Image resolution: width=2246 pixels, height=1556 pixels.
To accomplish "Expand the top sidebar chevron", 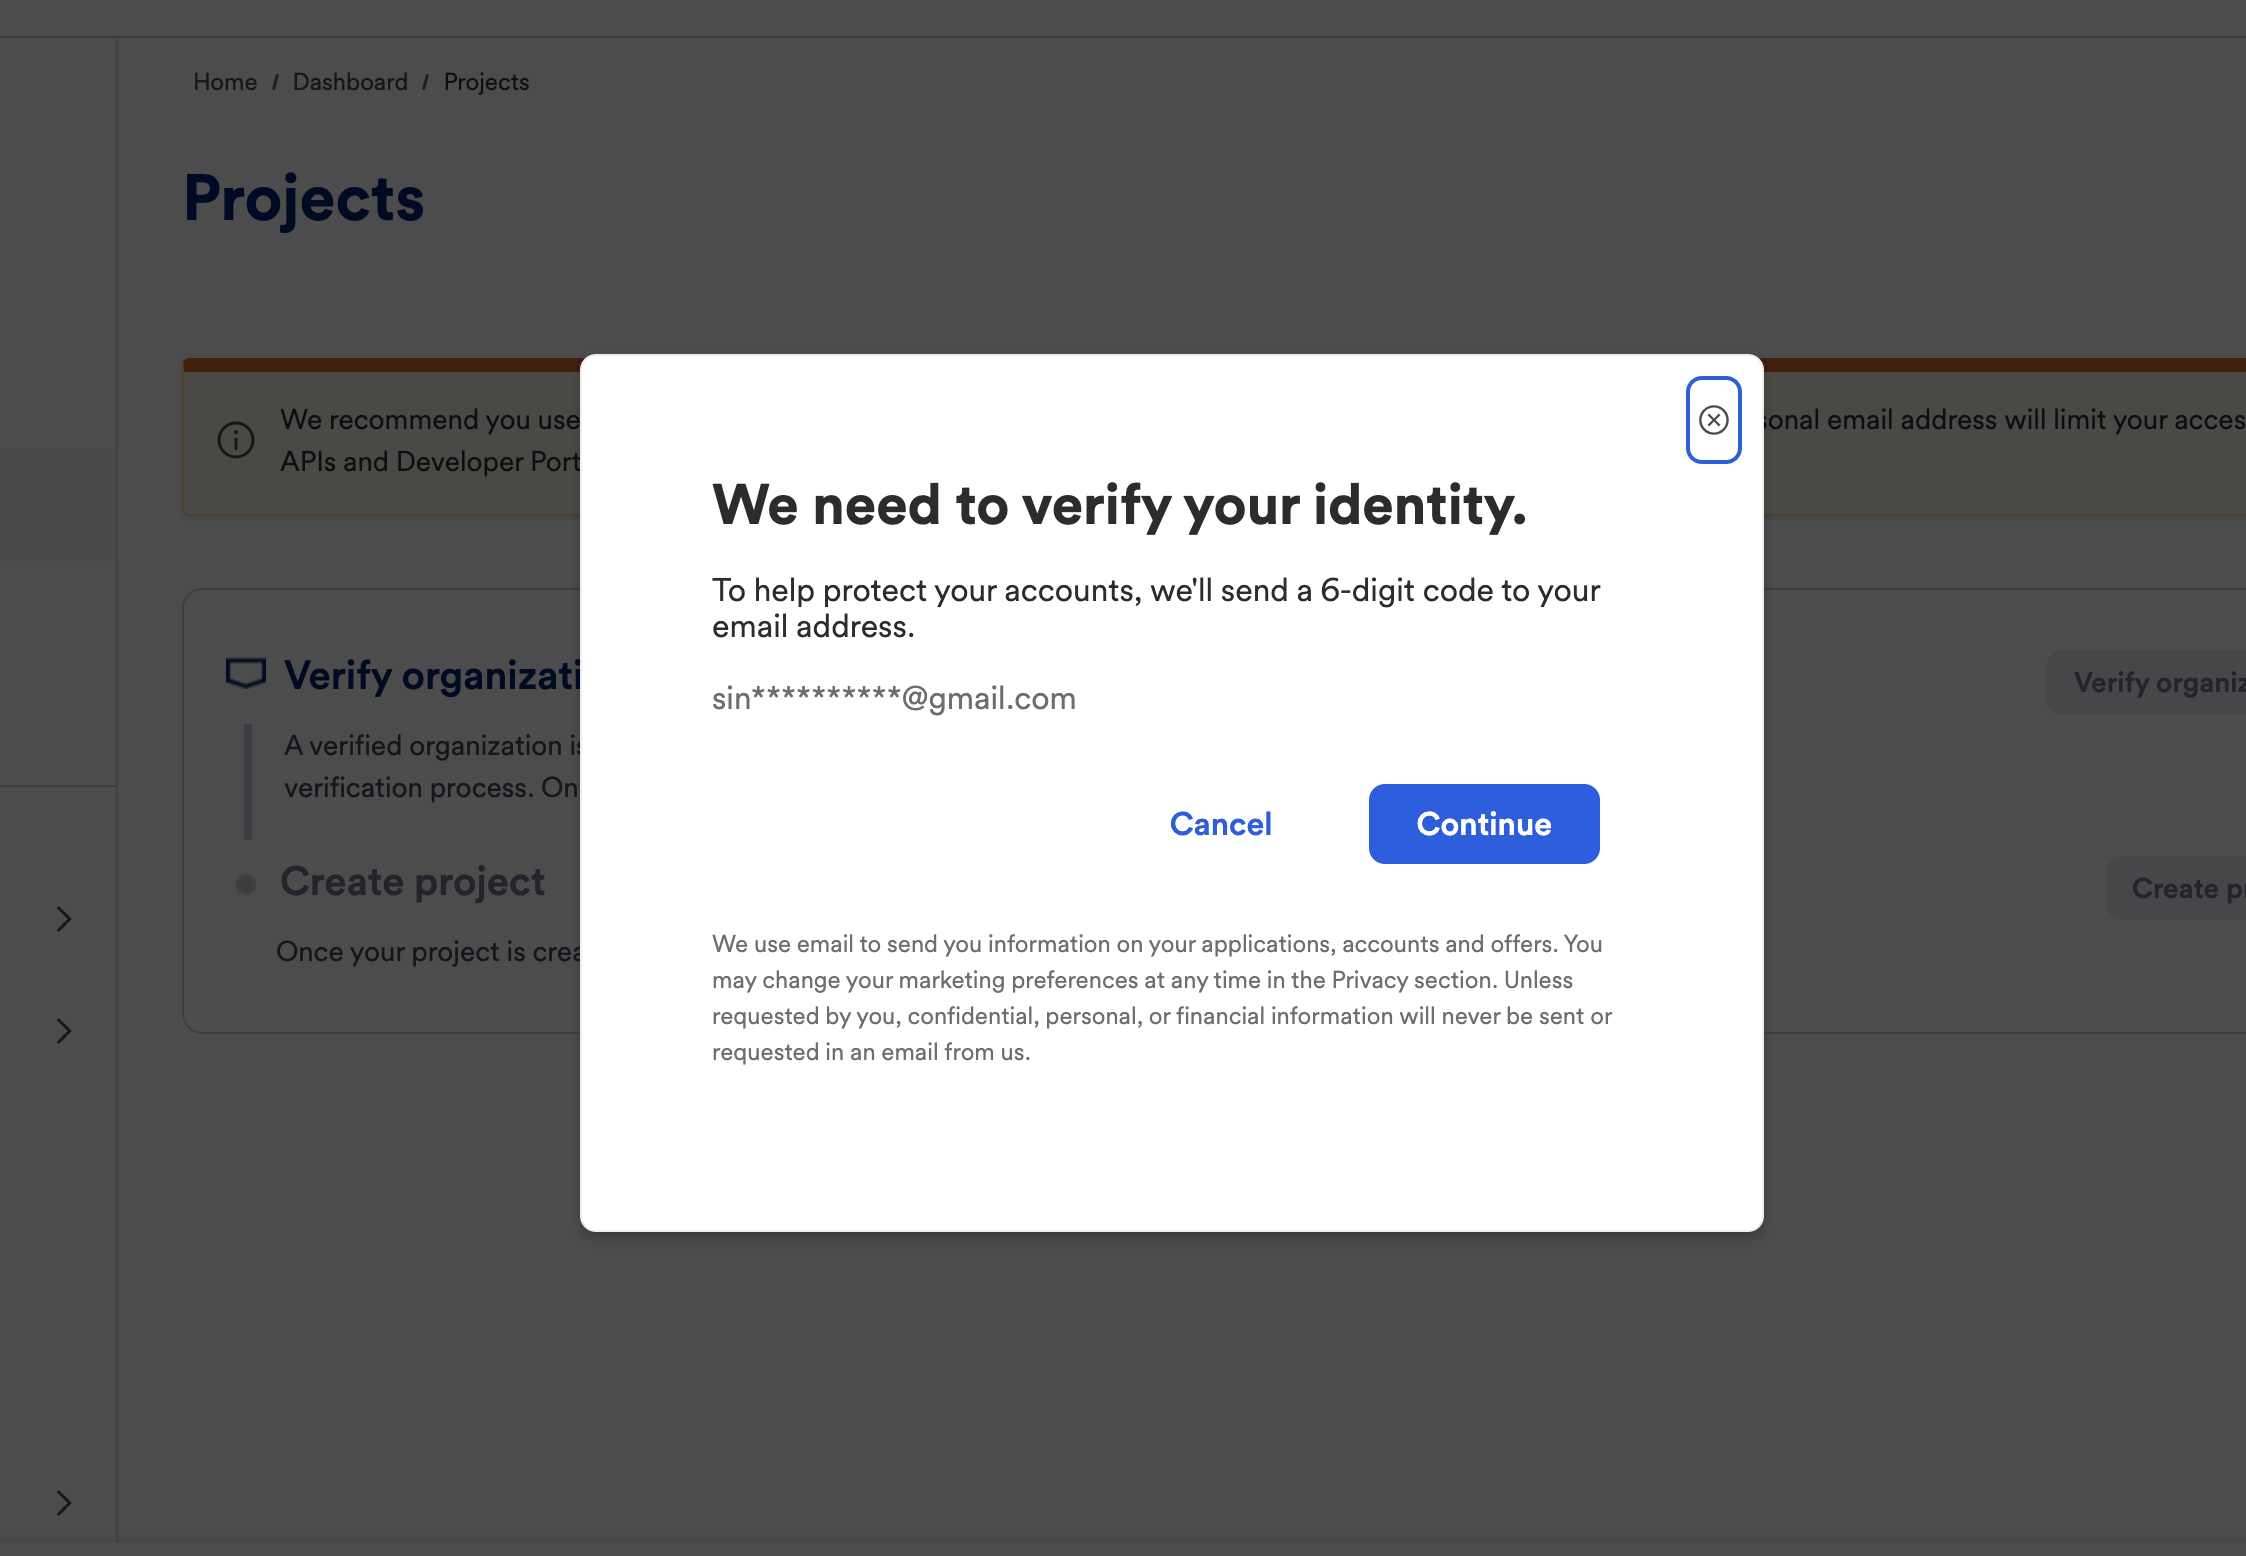I will 62,918.
